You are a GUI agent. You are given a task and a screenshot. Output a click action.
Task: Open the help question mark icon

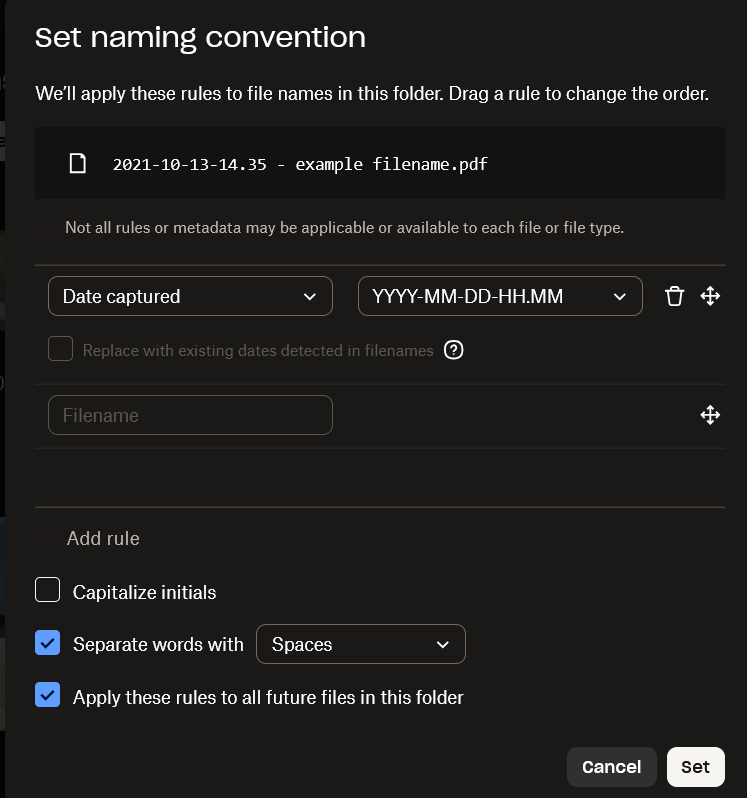pyautogui.click(x=454, y=350)
